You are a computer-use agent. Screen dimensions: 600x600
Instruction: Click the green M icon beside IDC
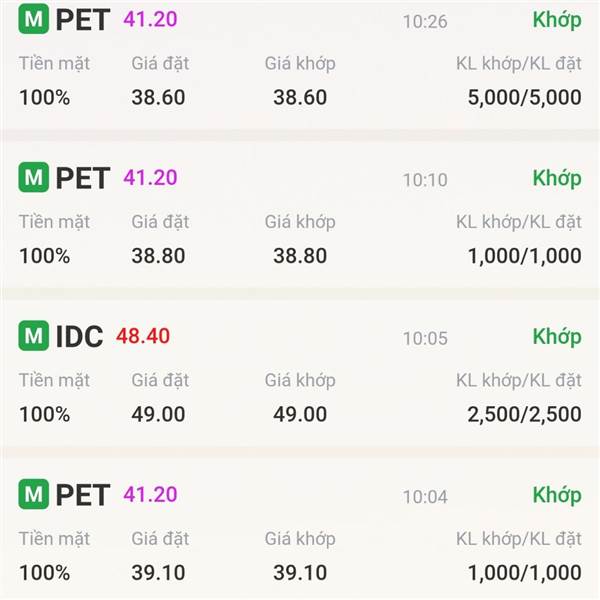pyautogui.click(x=34, y=336)
